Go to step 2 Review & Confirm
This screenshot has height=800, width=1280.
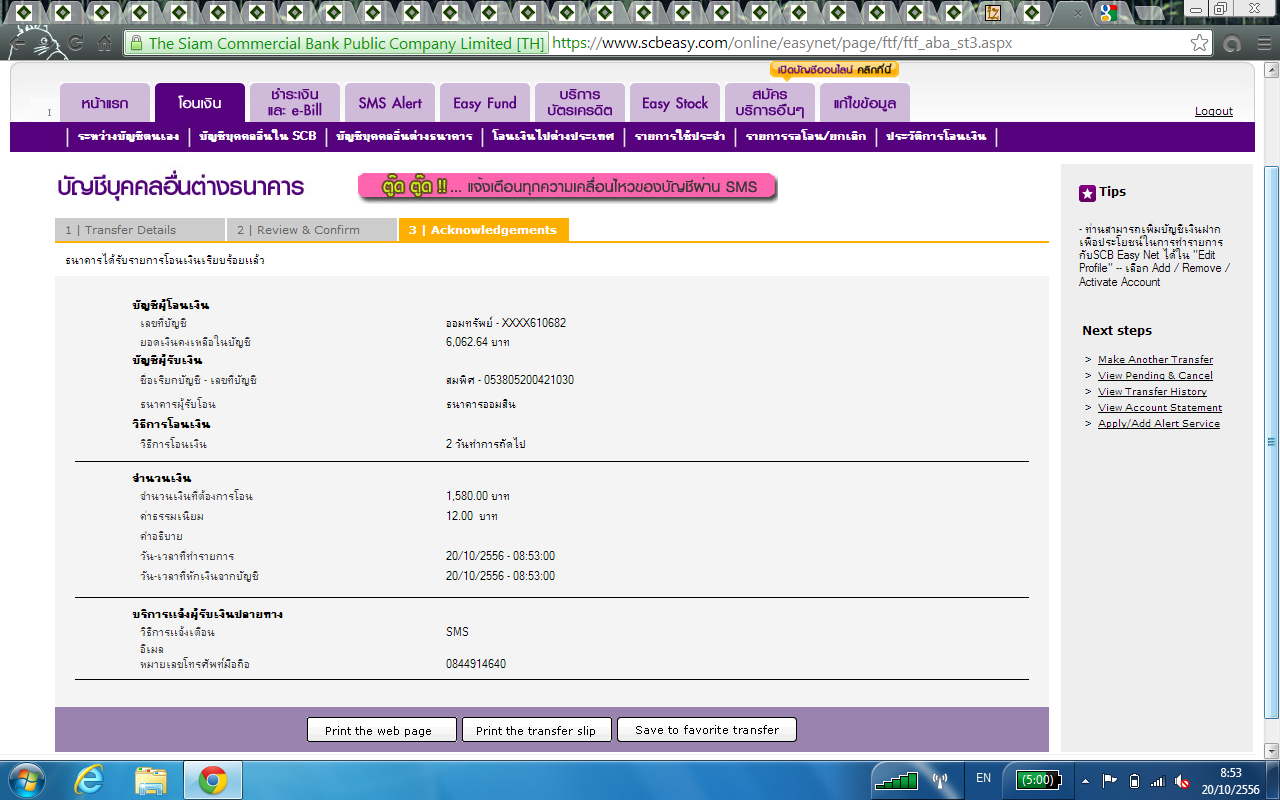[312, 230]
